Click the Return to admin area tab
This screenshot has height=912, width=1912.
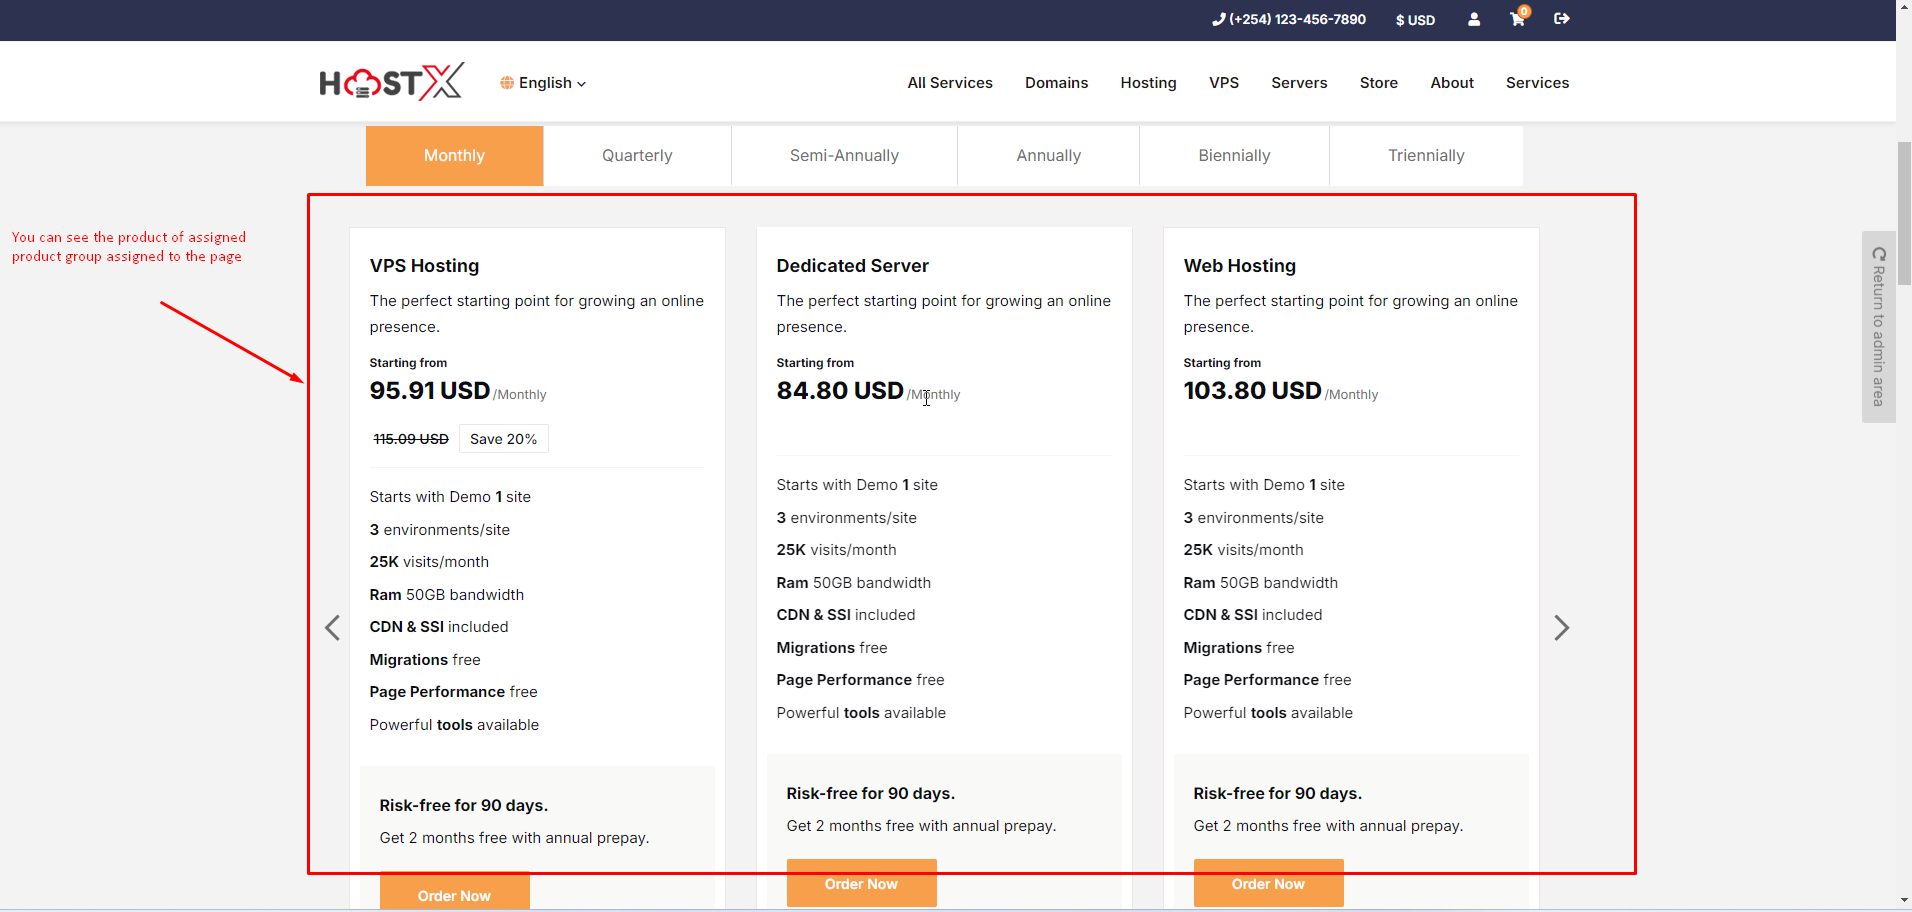point(1878,327)
